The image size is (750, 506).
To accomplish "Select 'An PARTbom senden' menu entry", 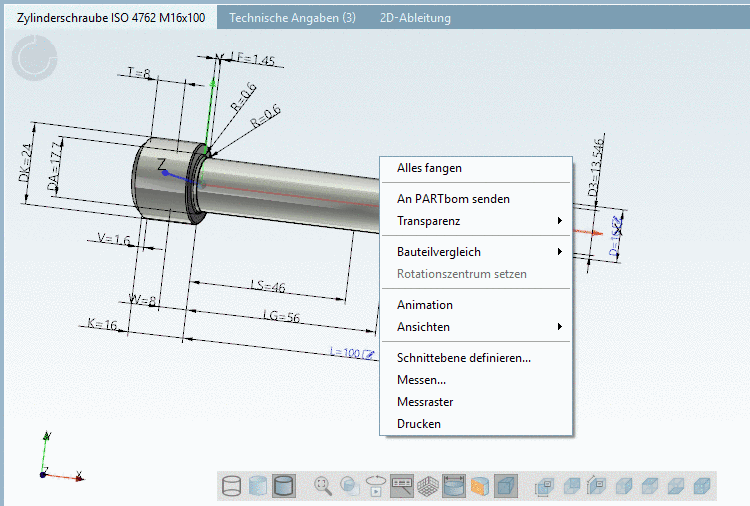I will tap(453, 199).
